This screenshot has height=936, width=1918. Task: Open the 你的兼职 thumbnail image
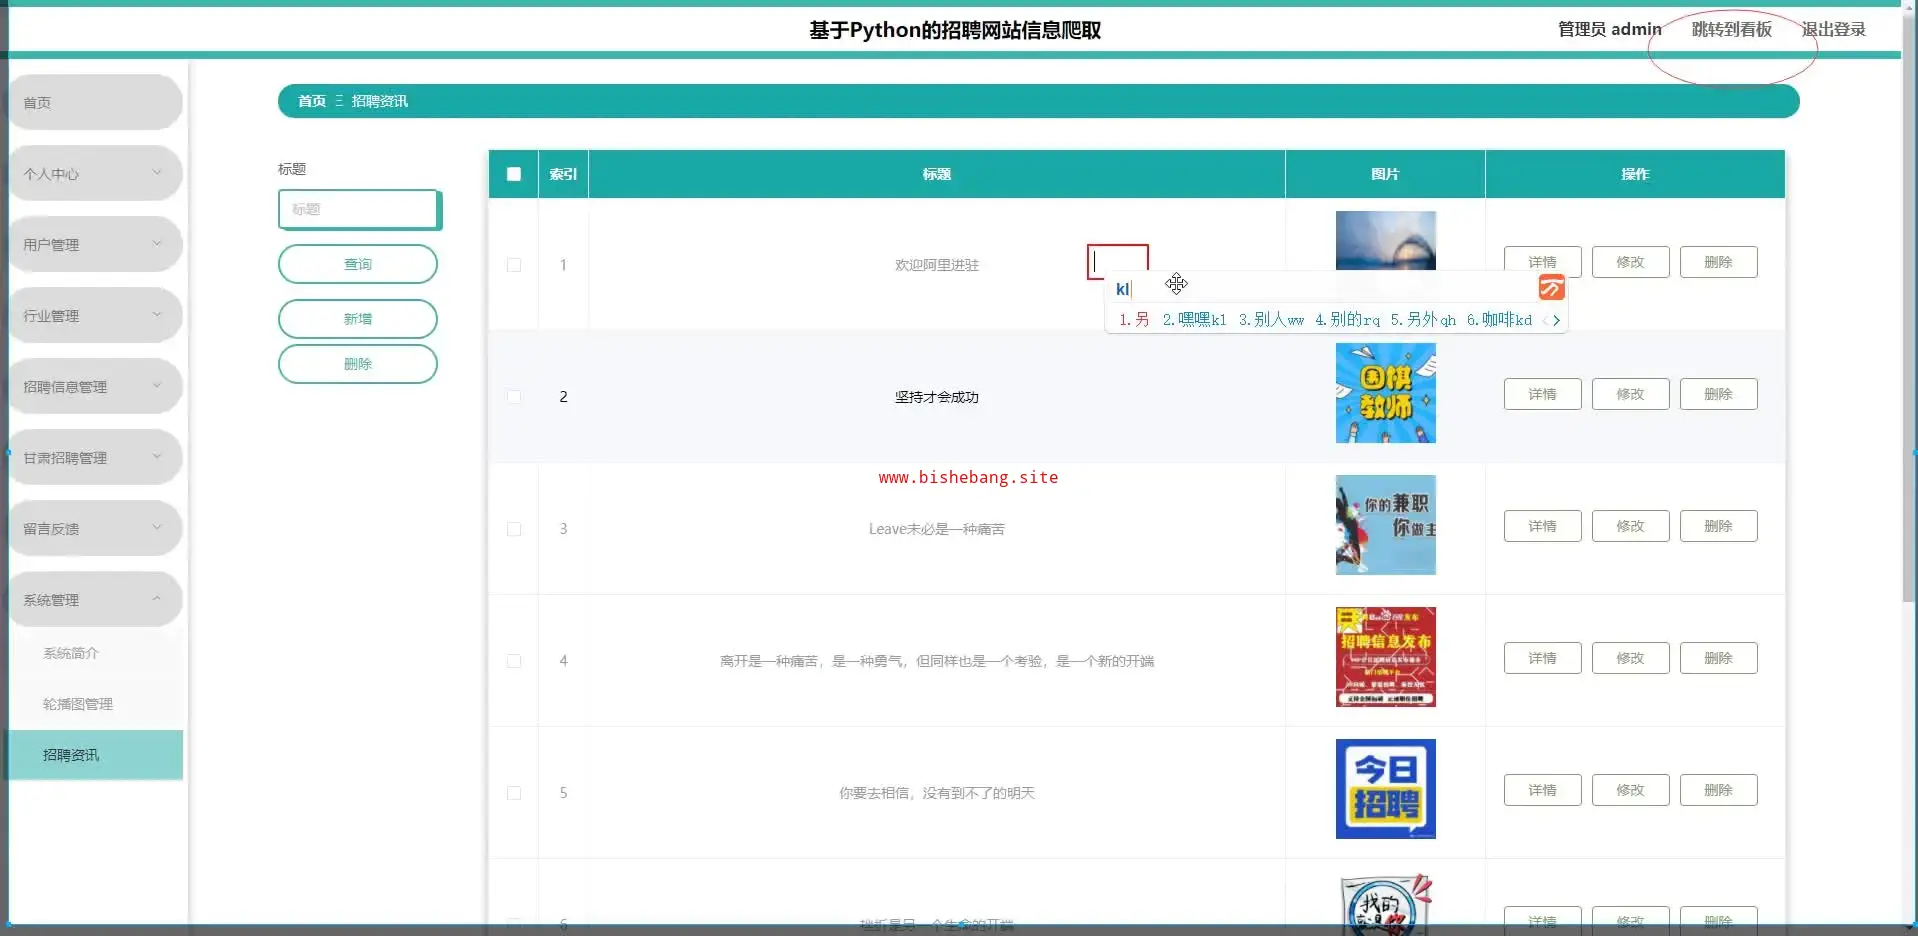[x=1386, y=525]
